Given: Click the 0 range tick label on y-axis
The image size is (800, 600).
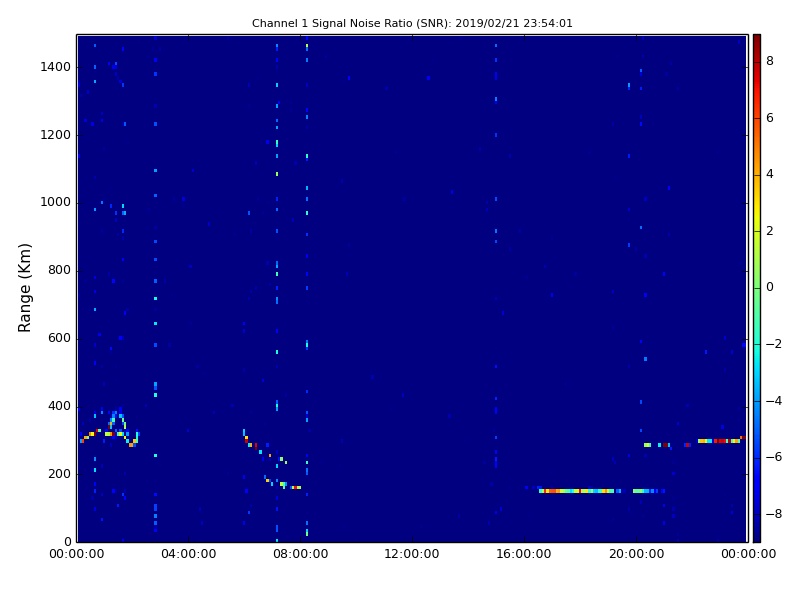Looking at the screenshot, I should pyautogui.click(x=67, y=541).
